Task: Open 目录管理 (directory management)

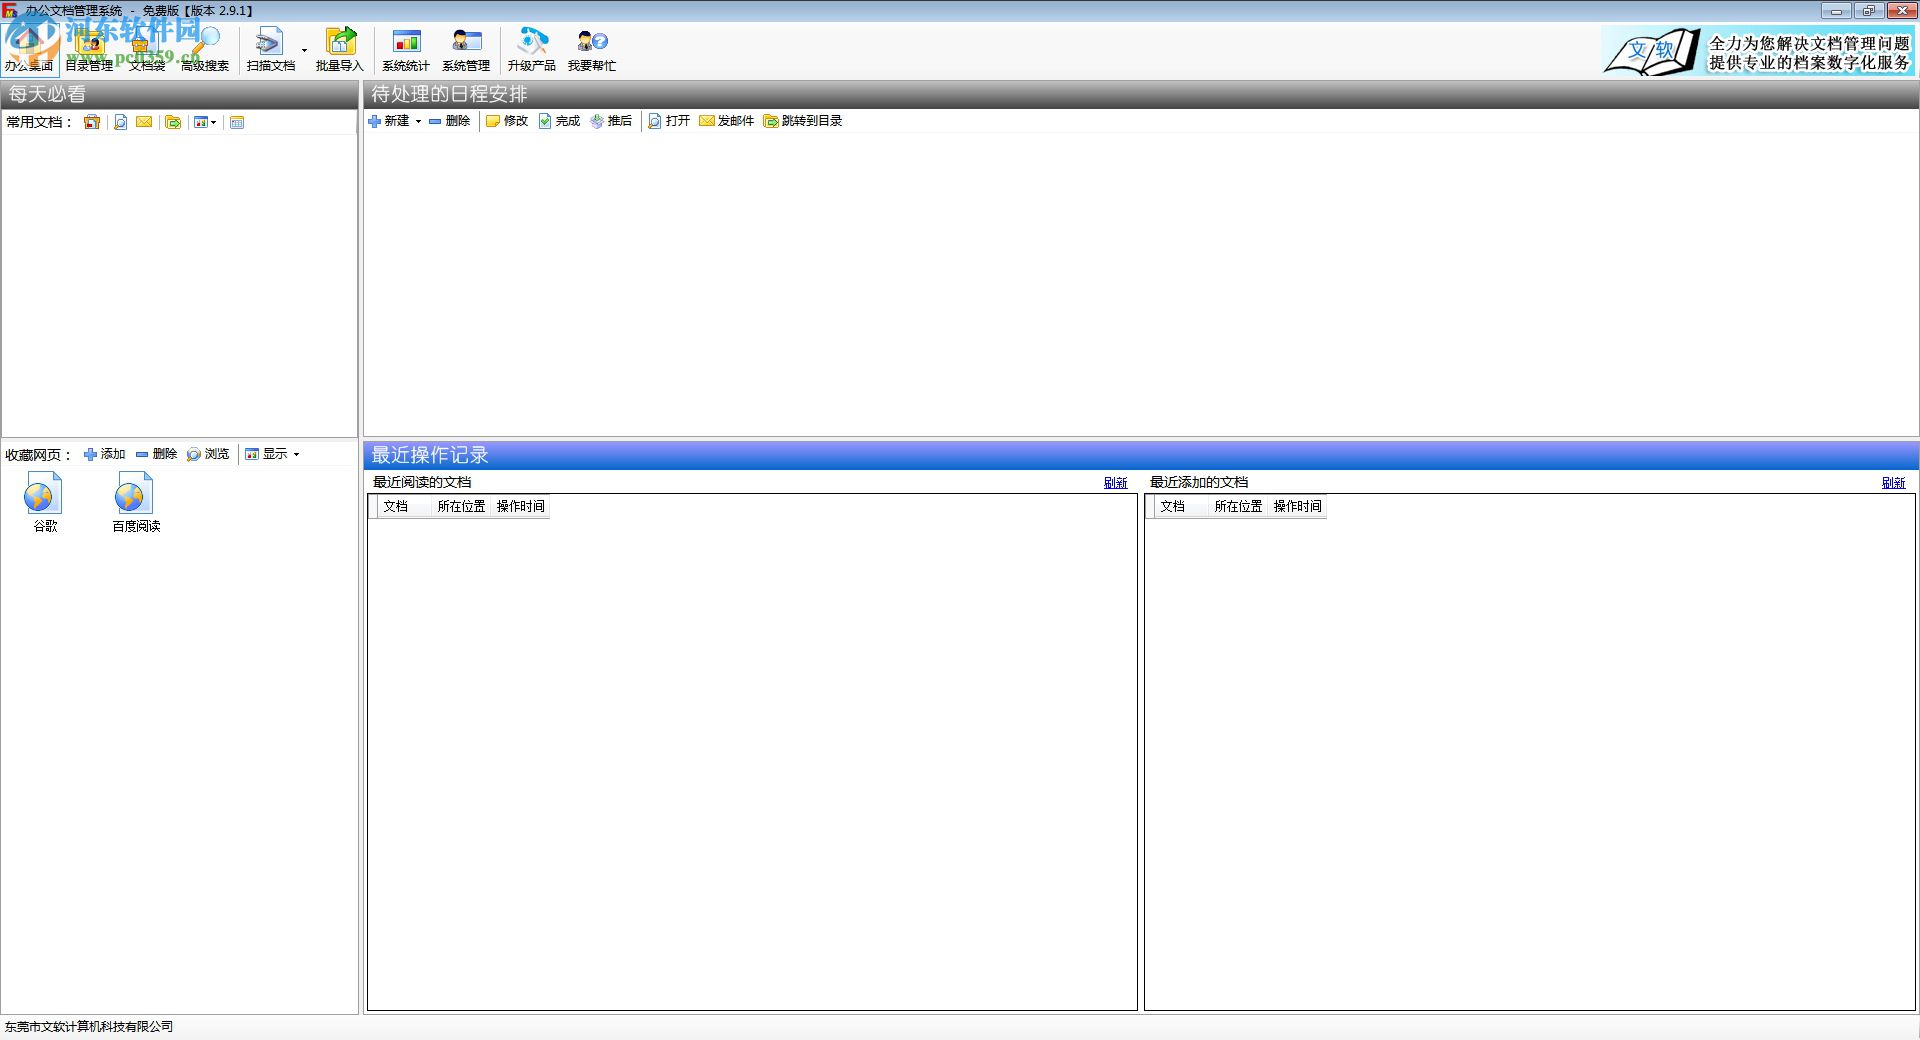Action: pos(89,50)
